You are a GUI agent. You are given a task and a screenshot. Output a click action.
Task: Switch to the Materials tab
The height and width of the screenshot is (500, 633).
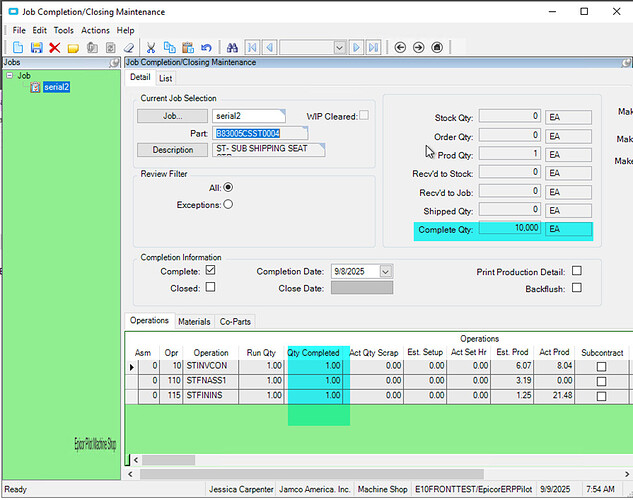(194, 322)
